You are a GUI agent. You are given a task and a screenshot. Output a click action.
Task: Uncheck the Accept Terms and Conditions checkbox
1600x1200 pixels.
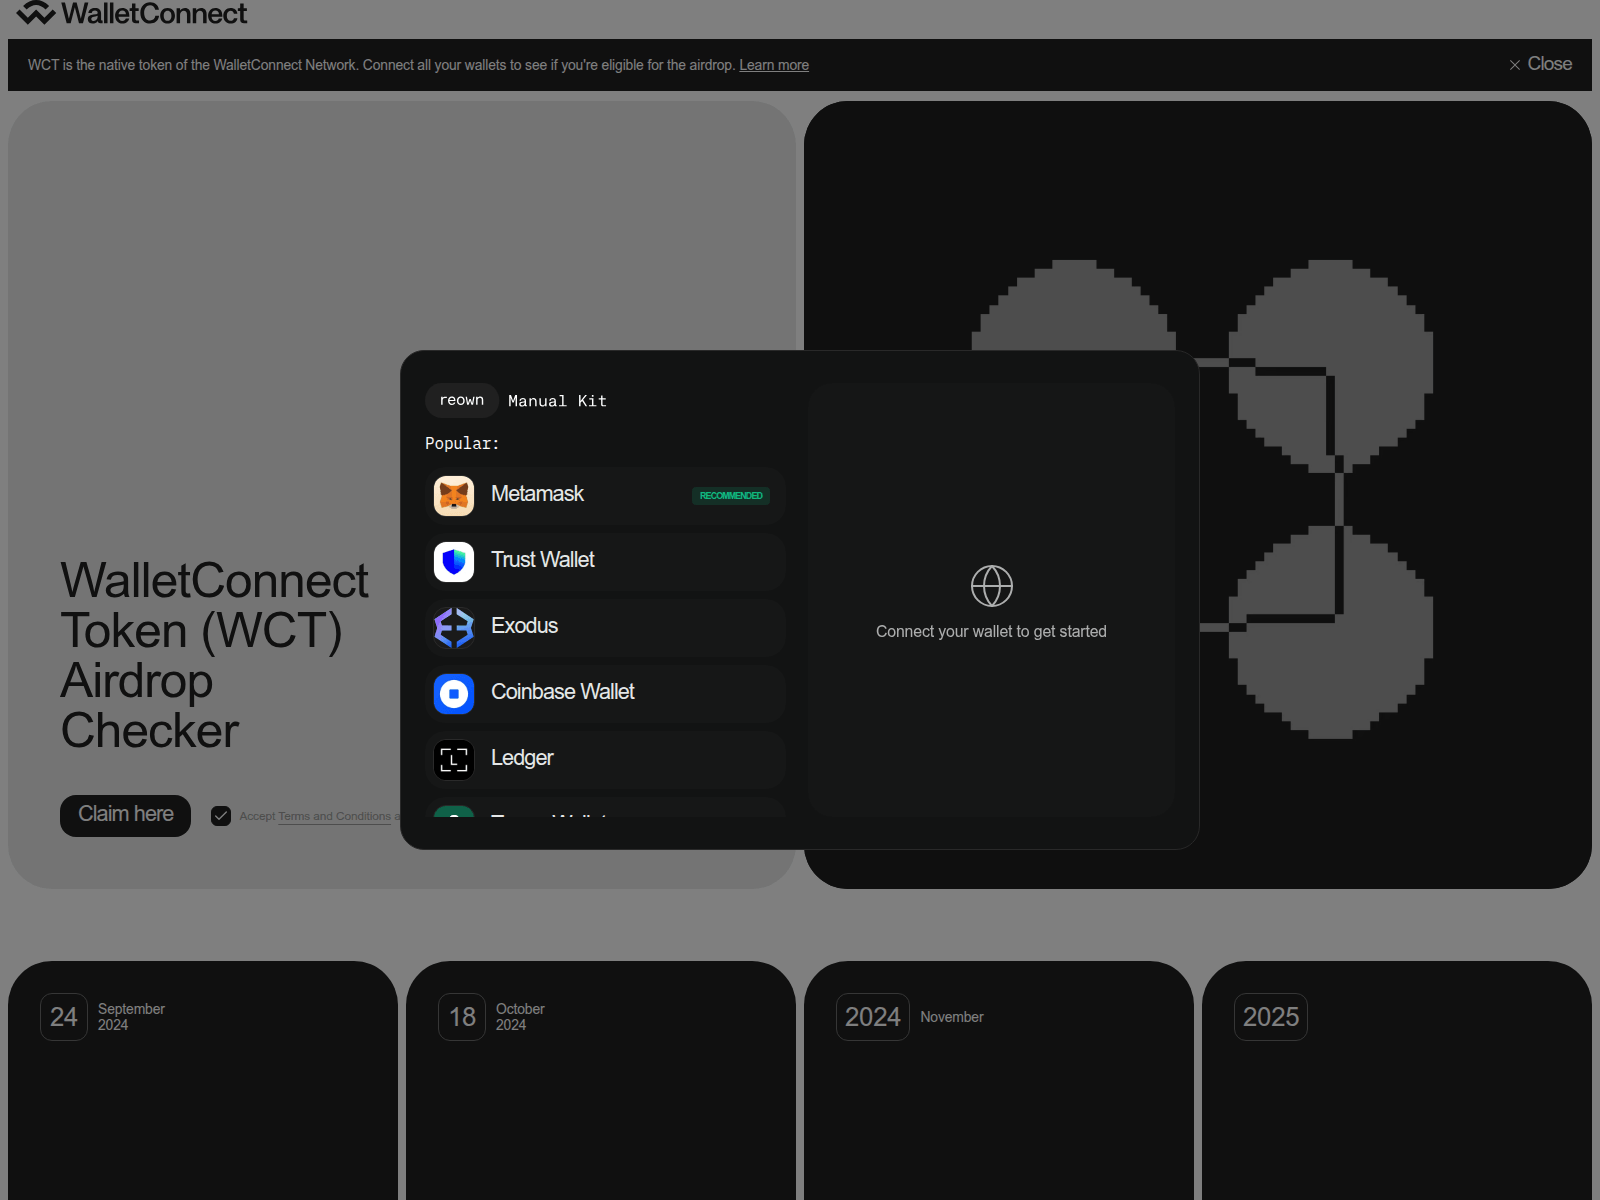coord(221,816)
